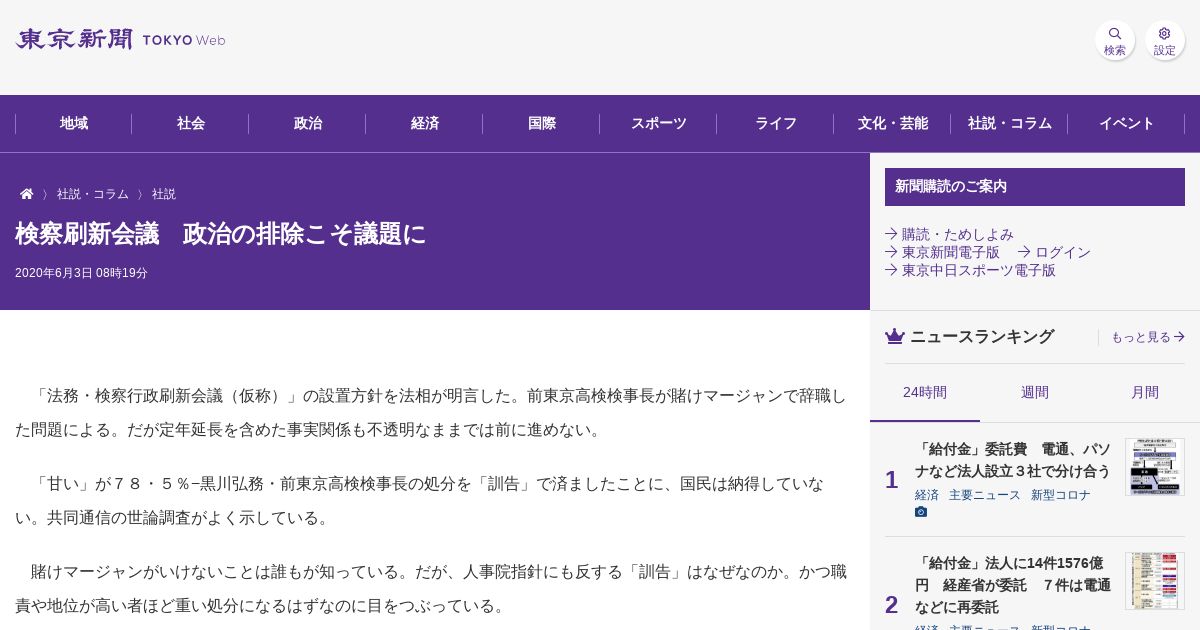Click the paragraph starting 賭けマージャンがいけない

click(431, 588)
